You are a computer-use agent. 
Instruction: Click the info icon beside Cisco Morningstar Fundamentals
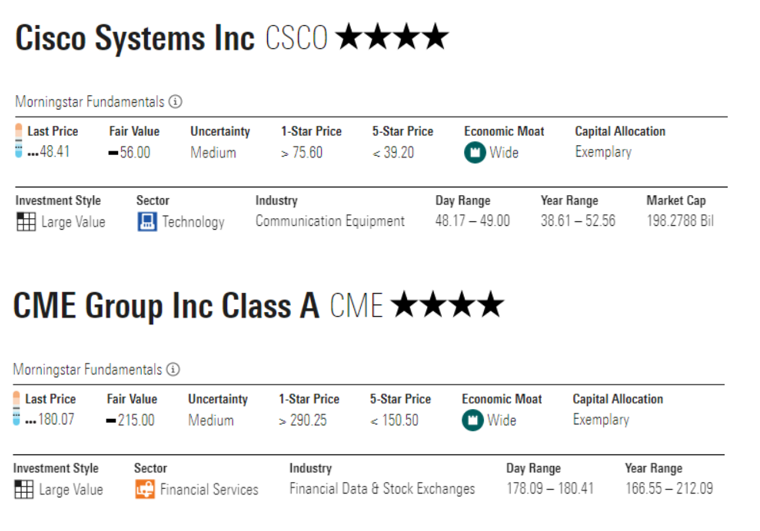(176, 102)
